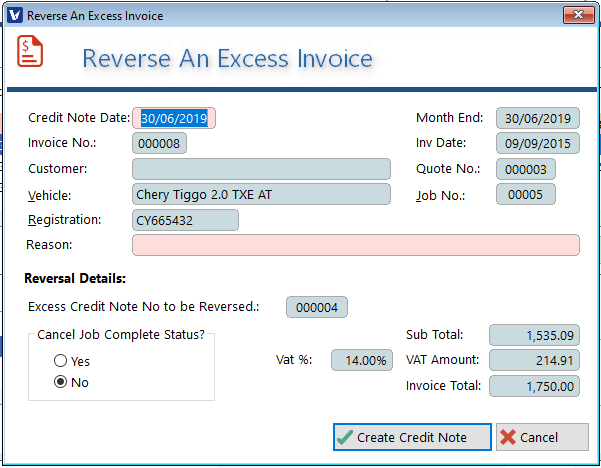601x468 pixels.
Task: Click the Vat % field
Action: (x=362, y=360)
